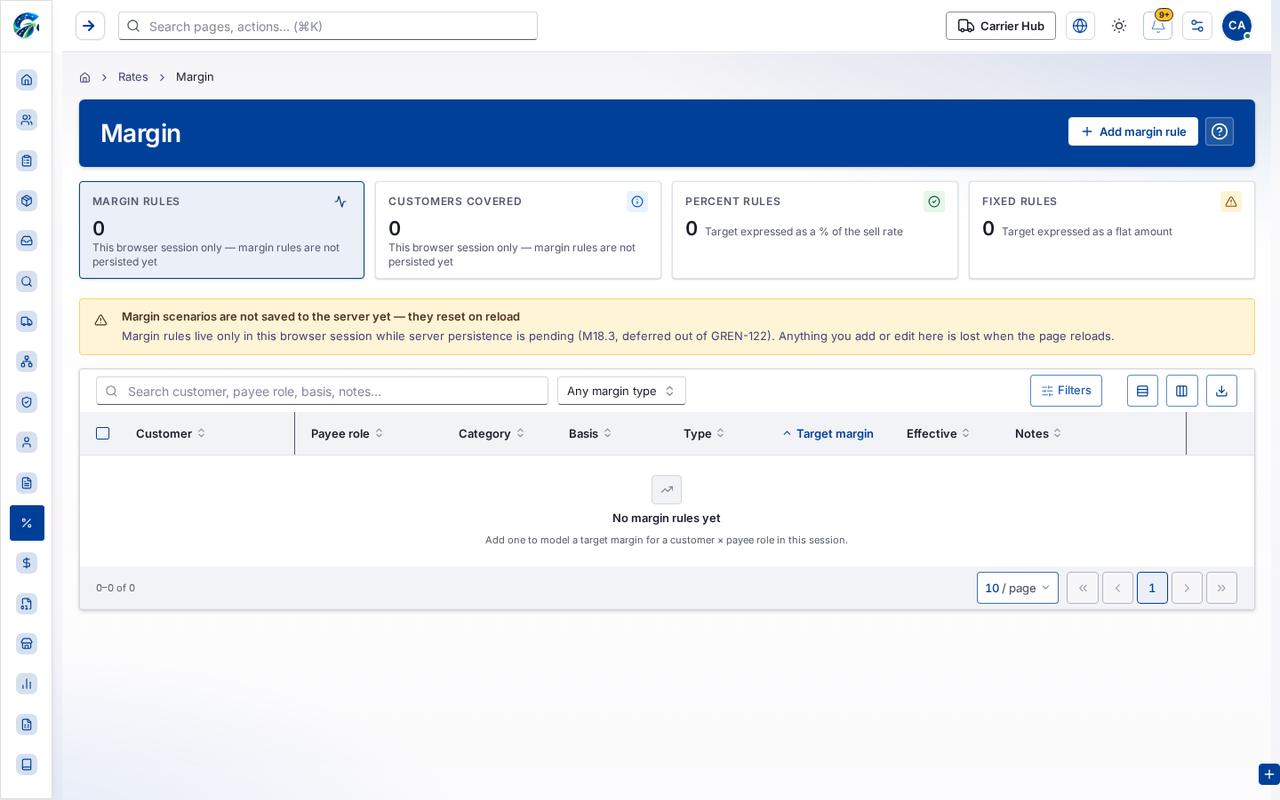Click the Rates breadcrumb
Image resolution: width=1280 pixels, height=800 pixels.
tap(133, 77)
